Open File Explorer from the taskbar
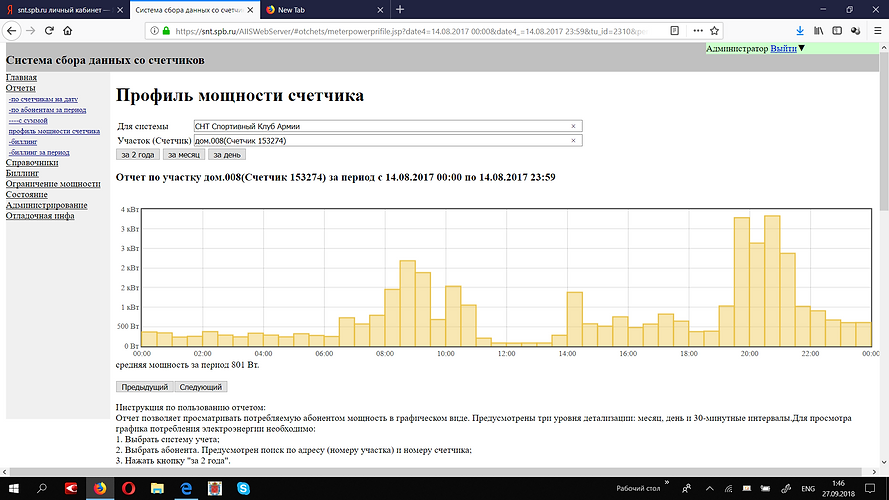This screenshot has width=889, height=500. [157, 488]
